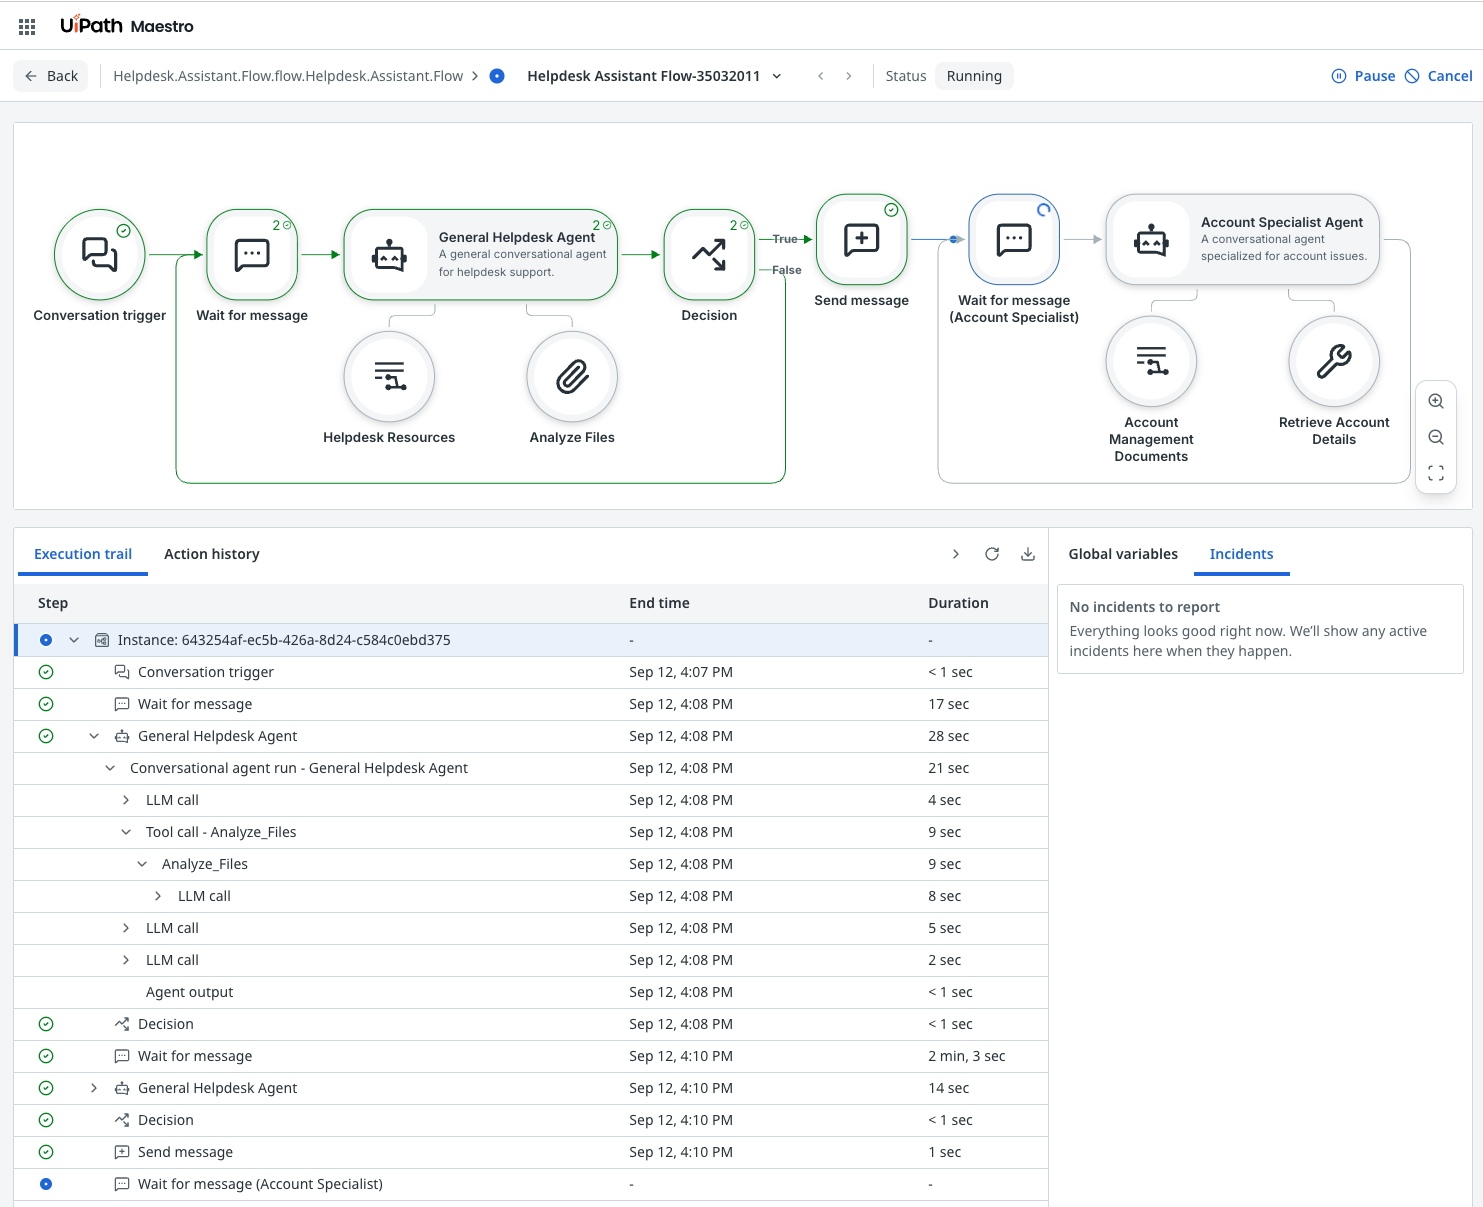1483x1207 pixels.
Task: Click the End time column header
Action: 659,603
